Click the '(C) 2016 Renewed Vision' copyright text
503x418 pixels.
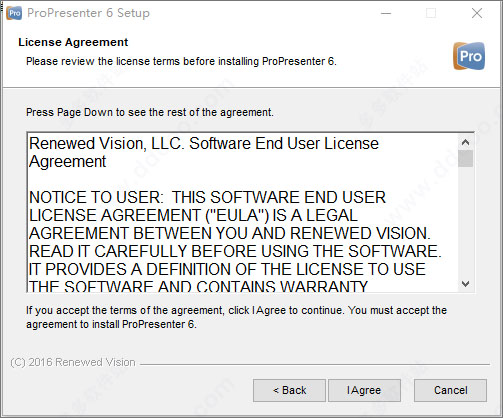[73, 362]
